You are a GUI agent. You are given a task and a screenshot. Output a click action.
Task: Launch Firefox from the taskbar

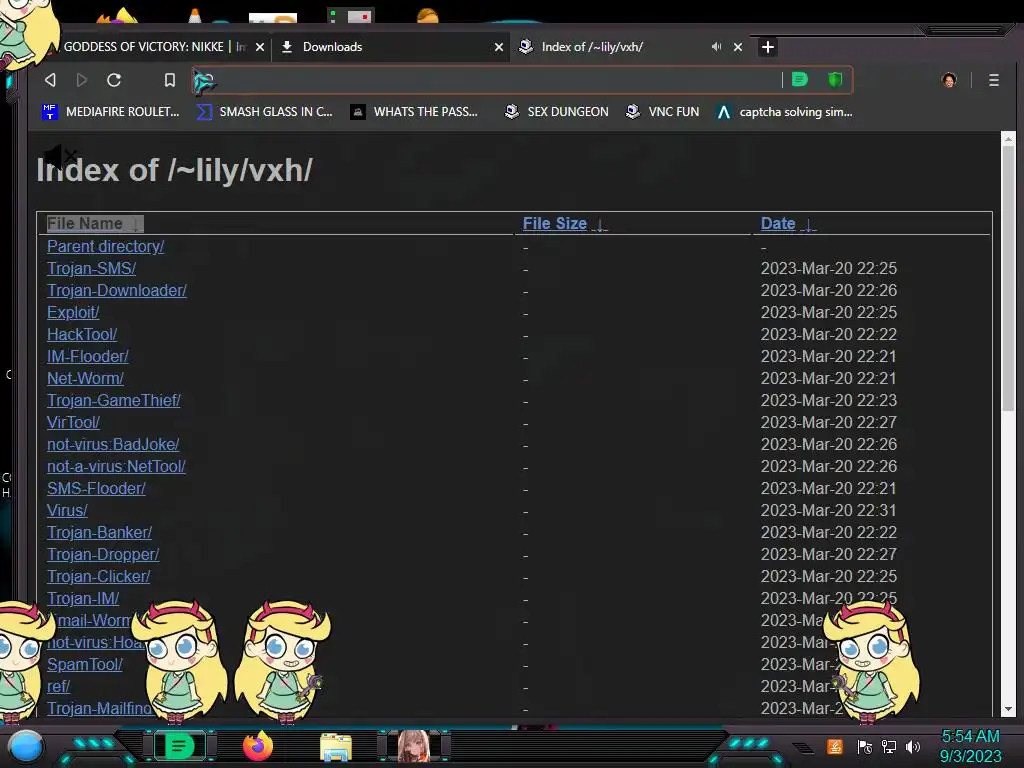[x=258, y=746]
